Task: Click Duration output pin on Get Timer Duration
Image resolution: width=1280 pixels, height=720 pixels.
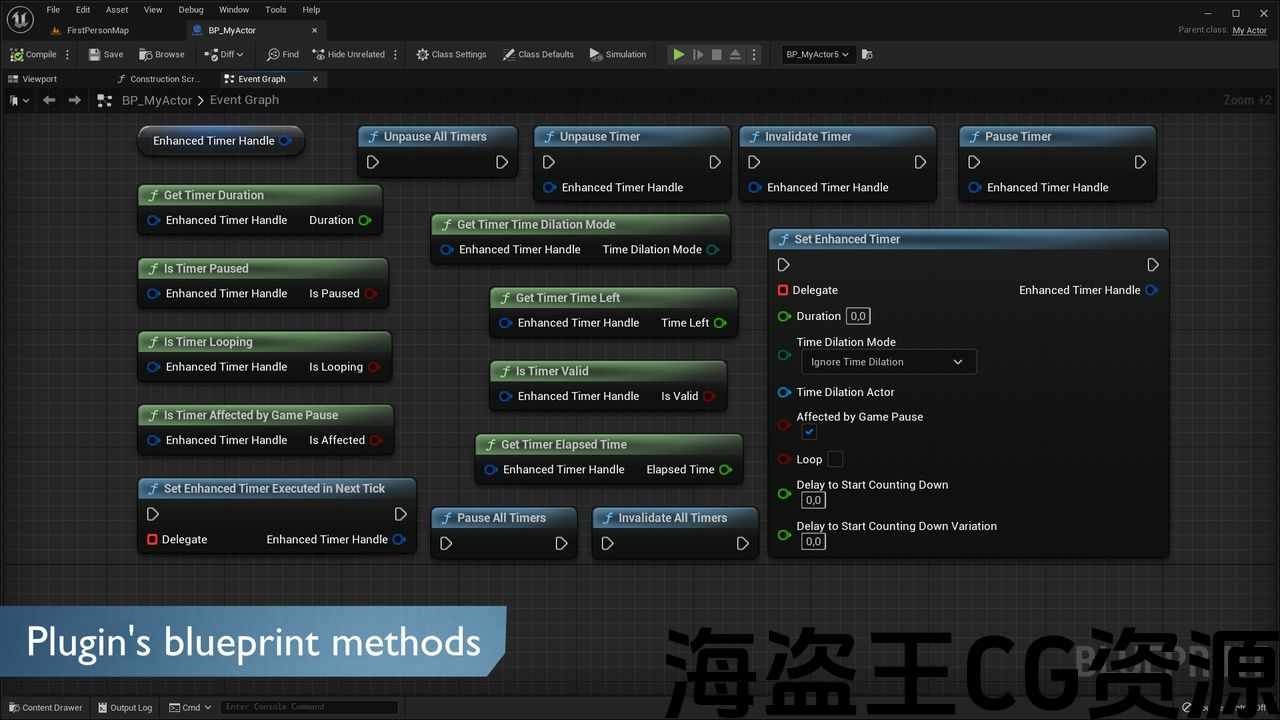Action: coord(365,220)
